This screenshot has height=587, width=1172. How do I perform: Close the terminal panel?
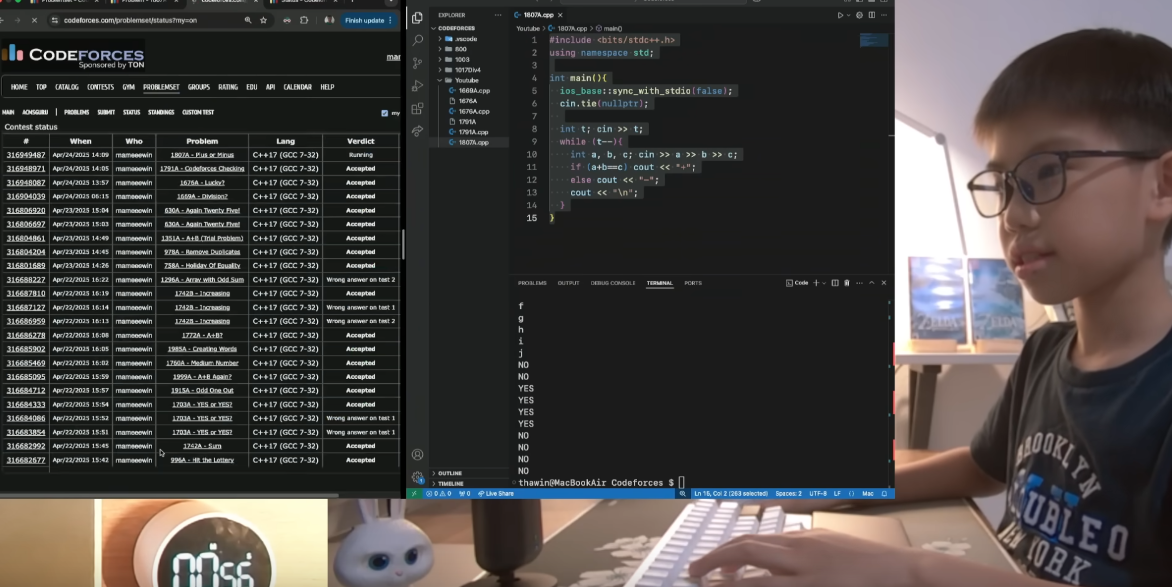pos(883,283)
